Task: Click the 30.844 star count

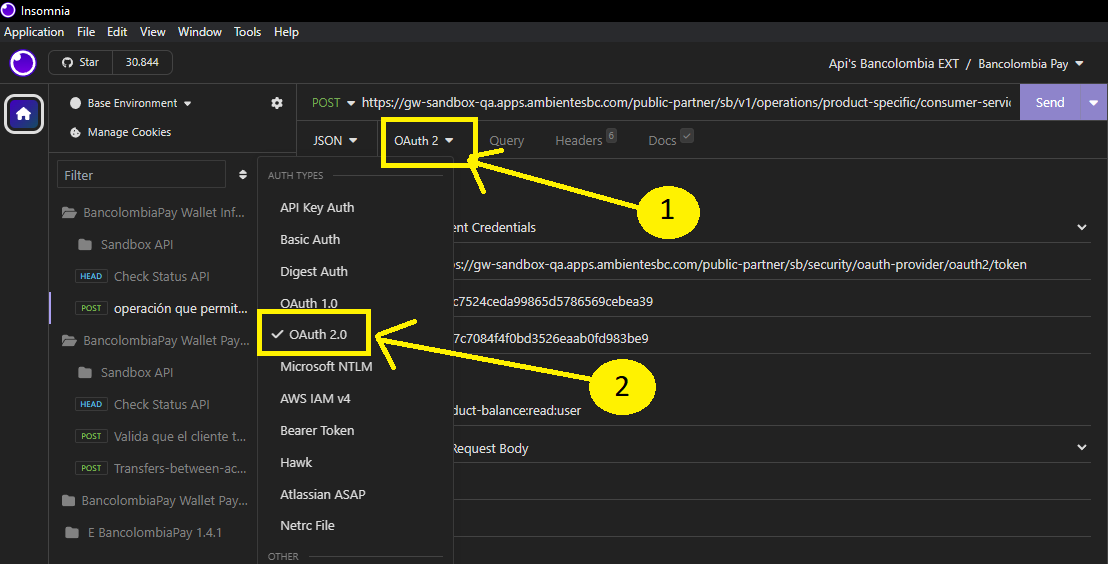Action: click(x=142, y=62)
